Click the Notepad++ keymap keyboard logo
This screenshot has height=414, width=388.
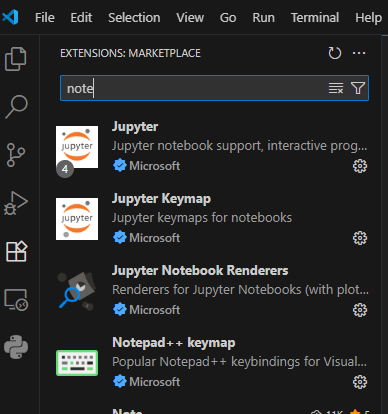[77, 363]
